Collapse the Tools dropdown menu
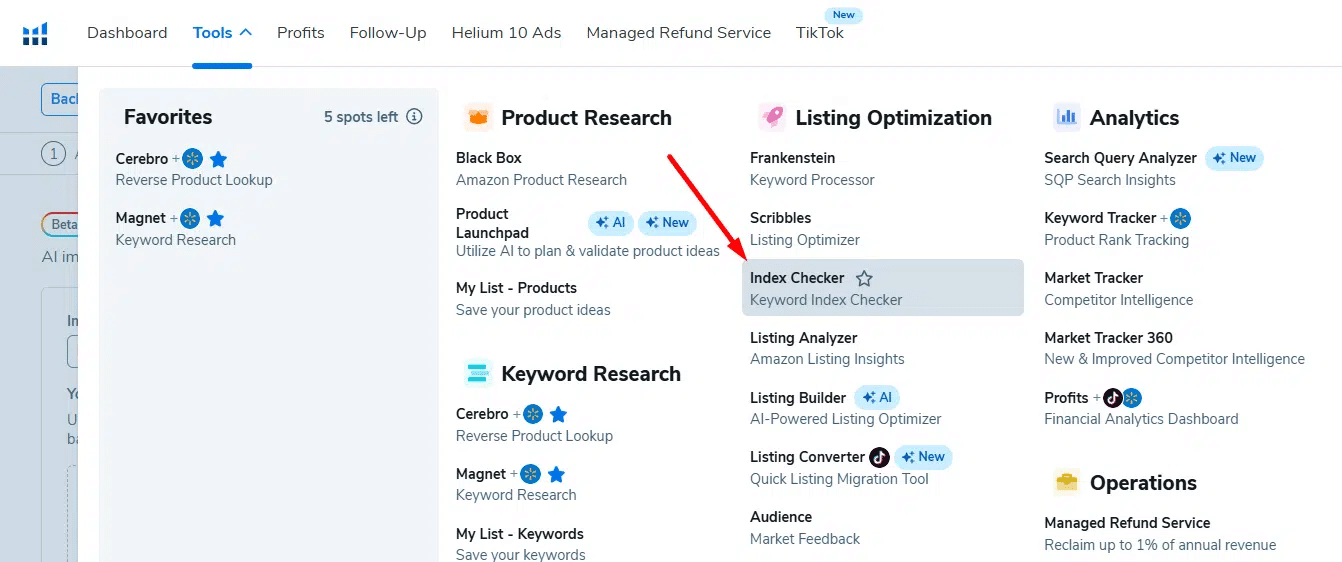The width and height of the screenshot is (1342, 562). (x=222, y=33)
